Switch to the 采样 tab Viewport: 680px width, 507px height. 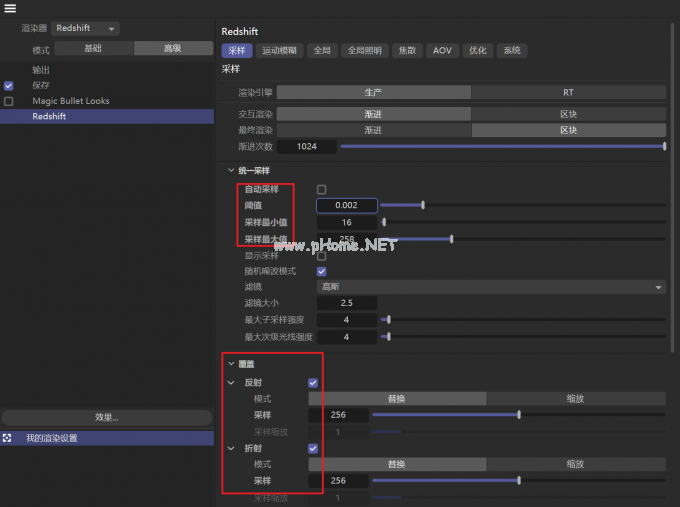[x=237, y=51]
